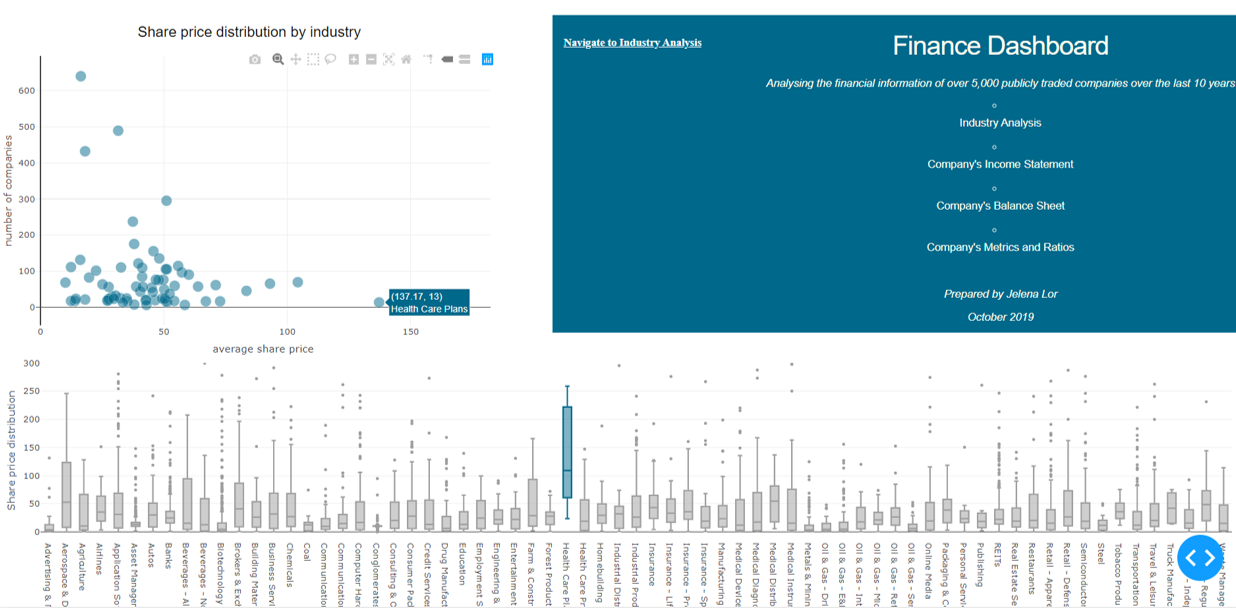Click the 150 x-axis tick on scatter
Image resolution: width=1236 pixels, height=611 pixels.
pyautogui.click(x=411, y=331)
